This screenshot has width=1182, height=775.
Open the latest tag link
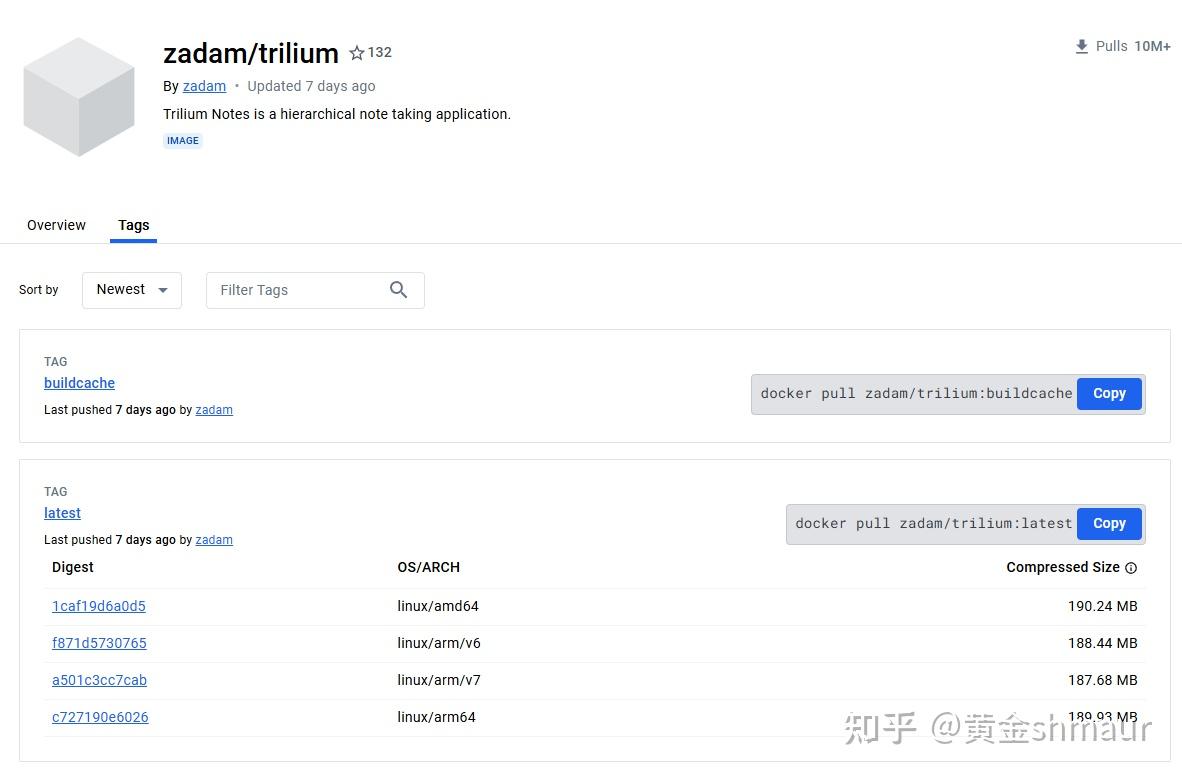[x=62, y=512]
